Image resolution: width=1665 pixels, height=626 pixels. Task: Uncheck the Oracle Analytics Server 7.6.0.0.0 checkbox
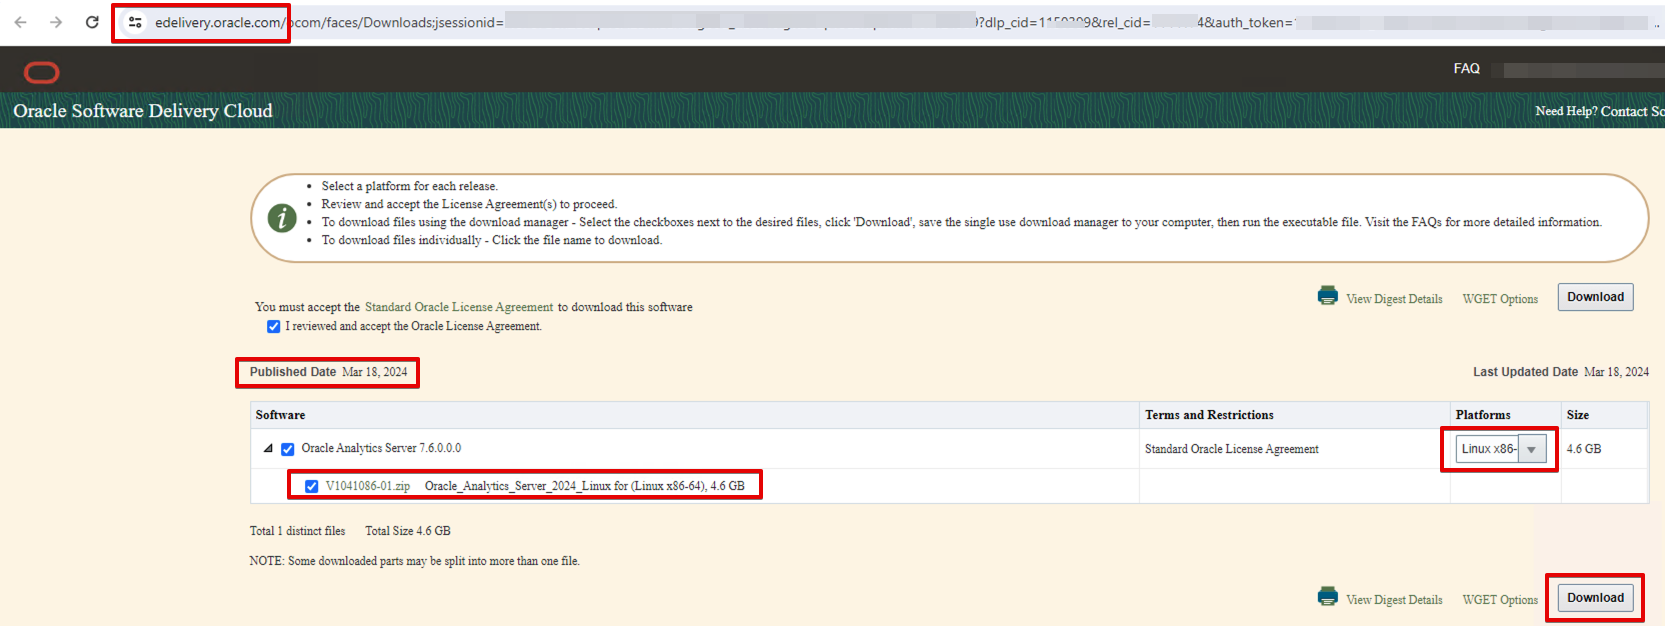(287, 449)
